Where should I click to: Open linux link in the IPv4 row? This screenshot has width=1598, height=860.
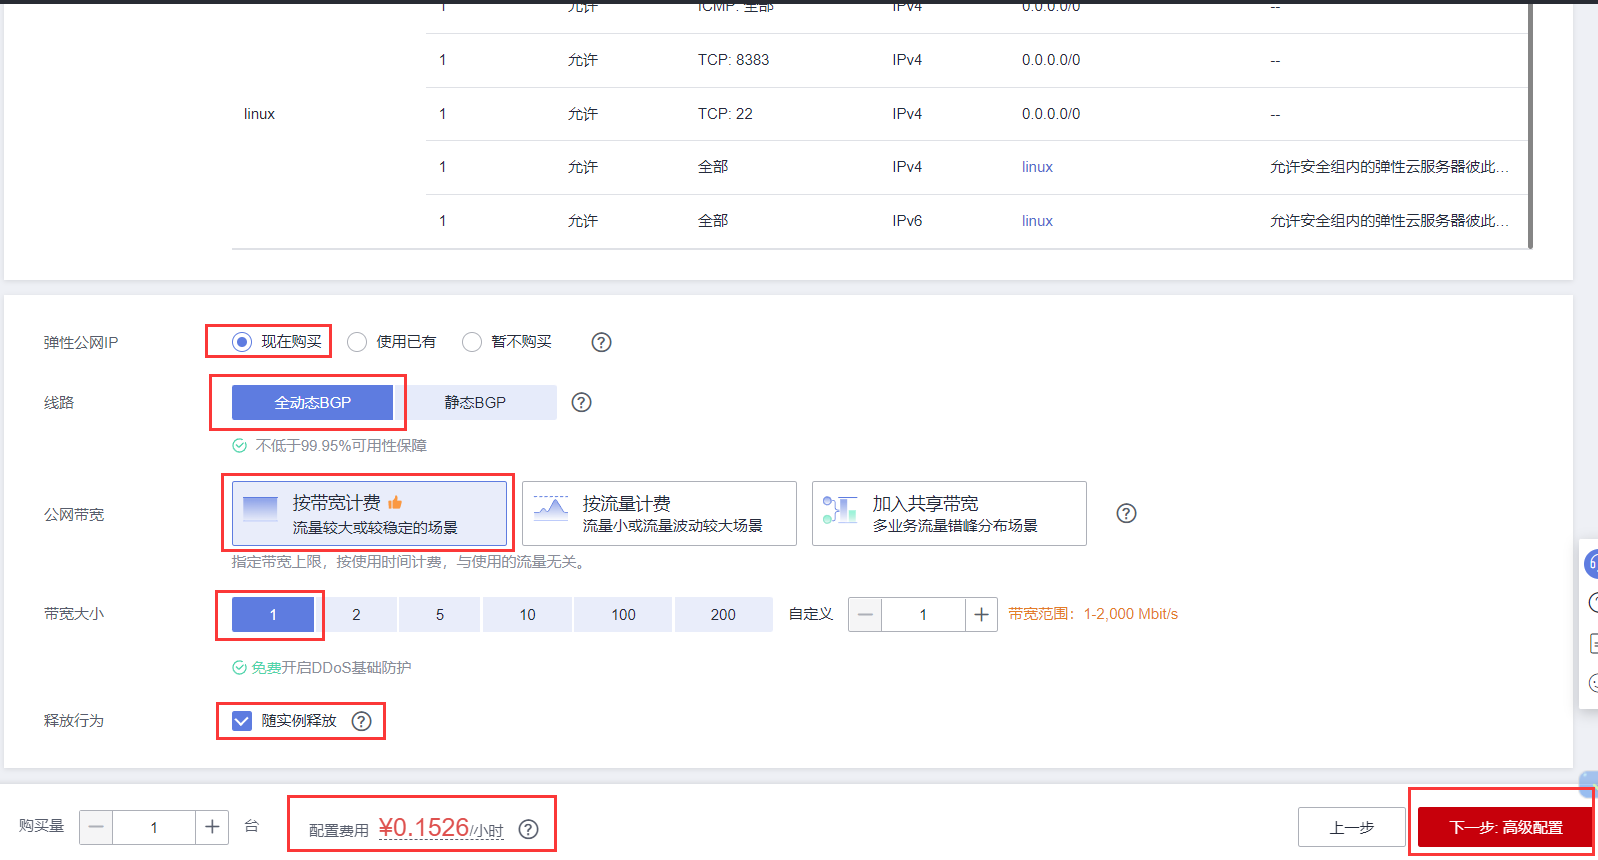point(1037,167)
